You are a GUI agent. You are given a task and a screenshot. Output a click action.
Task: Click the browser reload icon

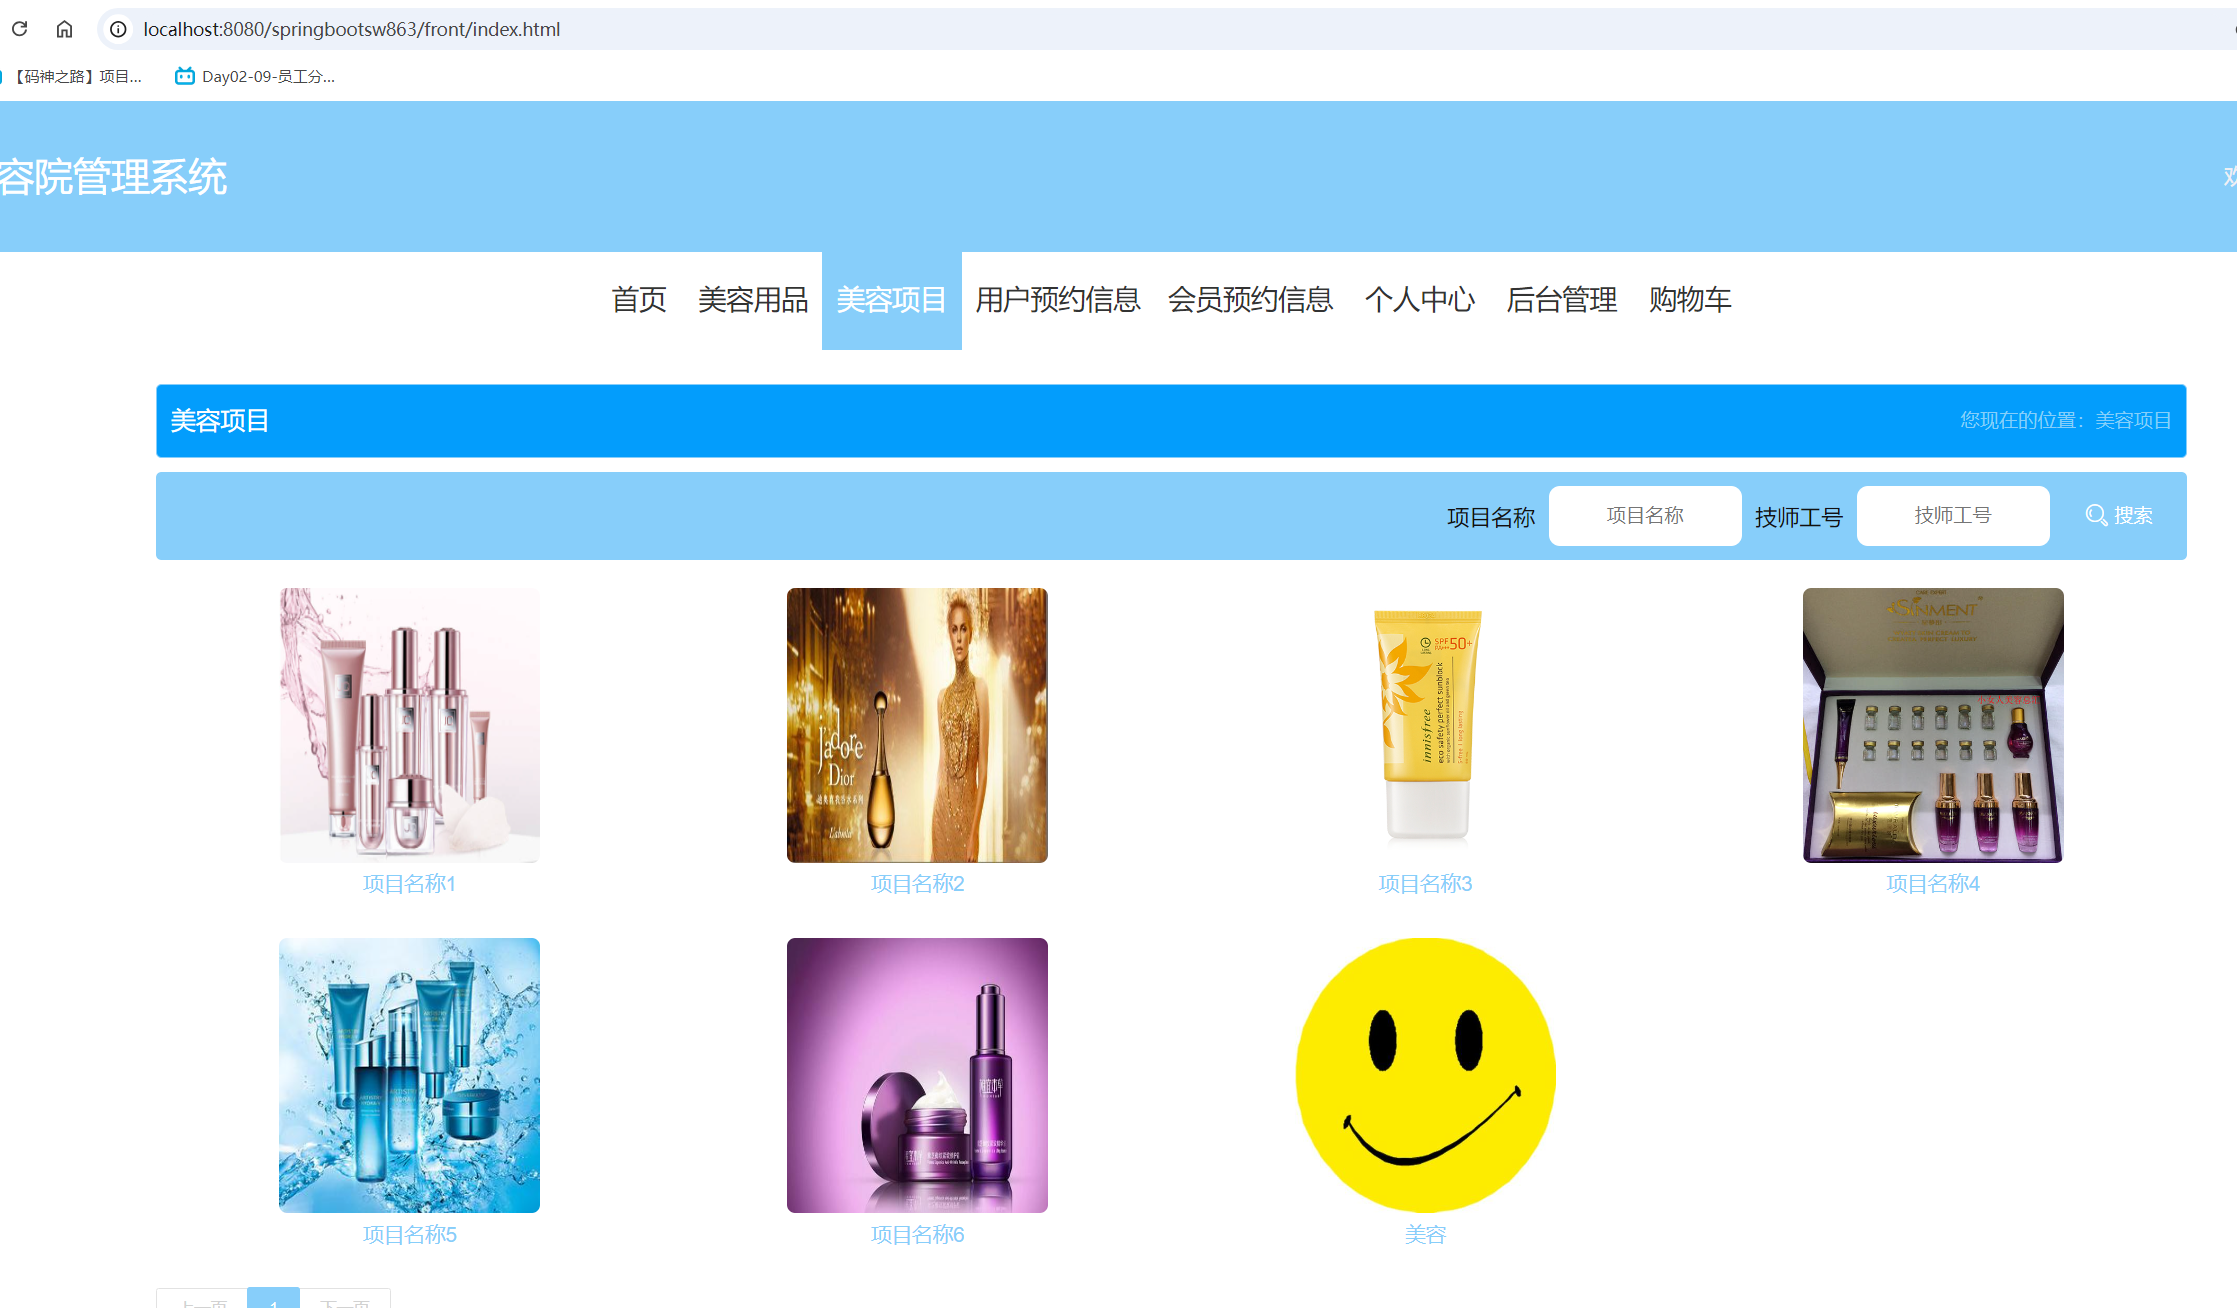[x=19, y=29]
